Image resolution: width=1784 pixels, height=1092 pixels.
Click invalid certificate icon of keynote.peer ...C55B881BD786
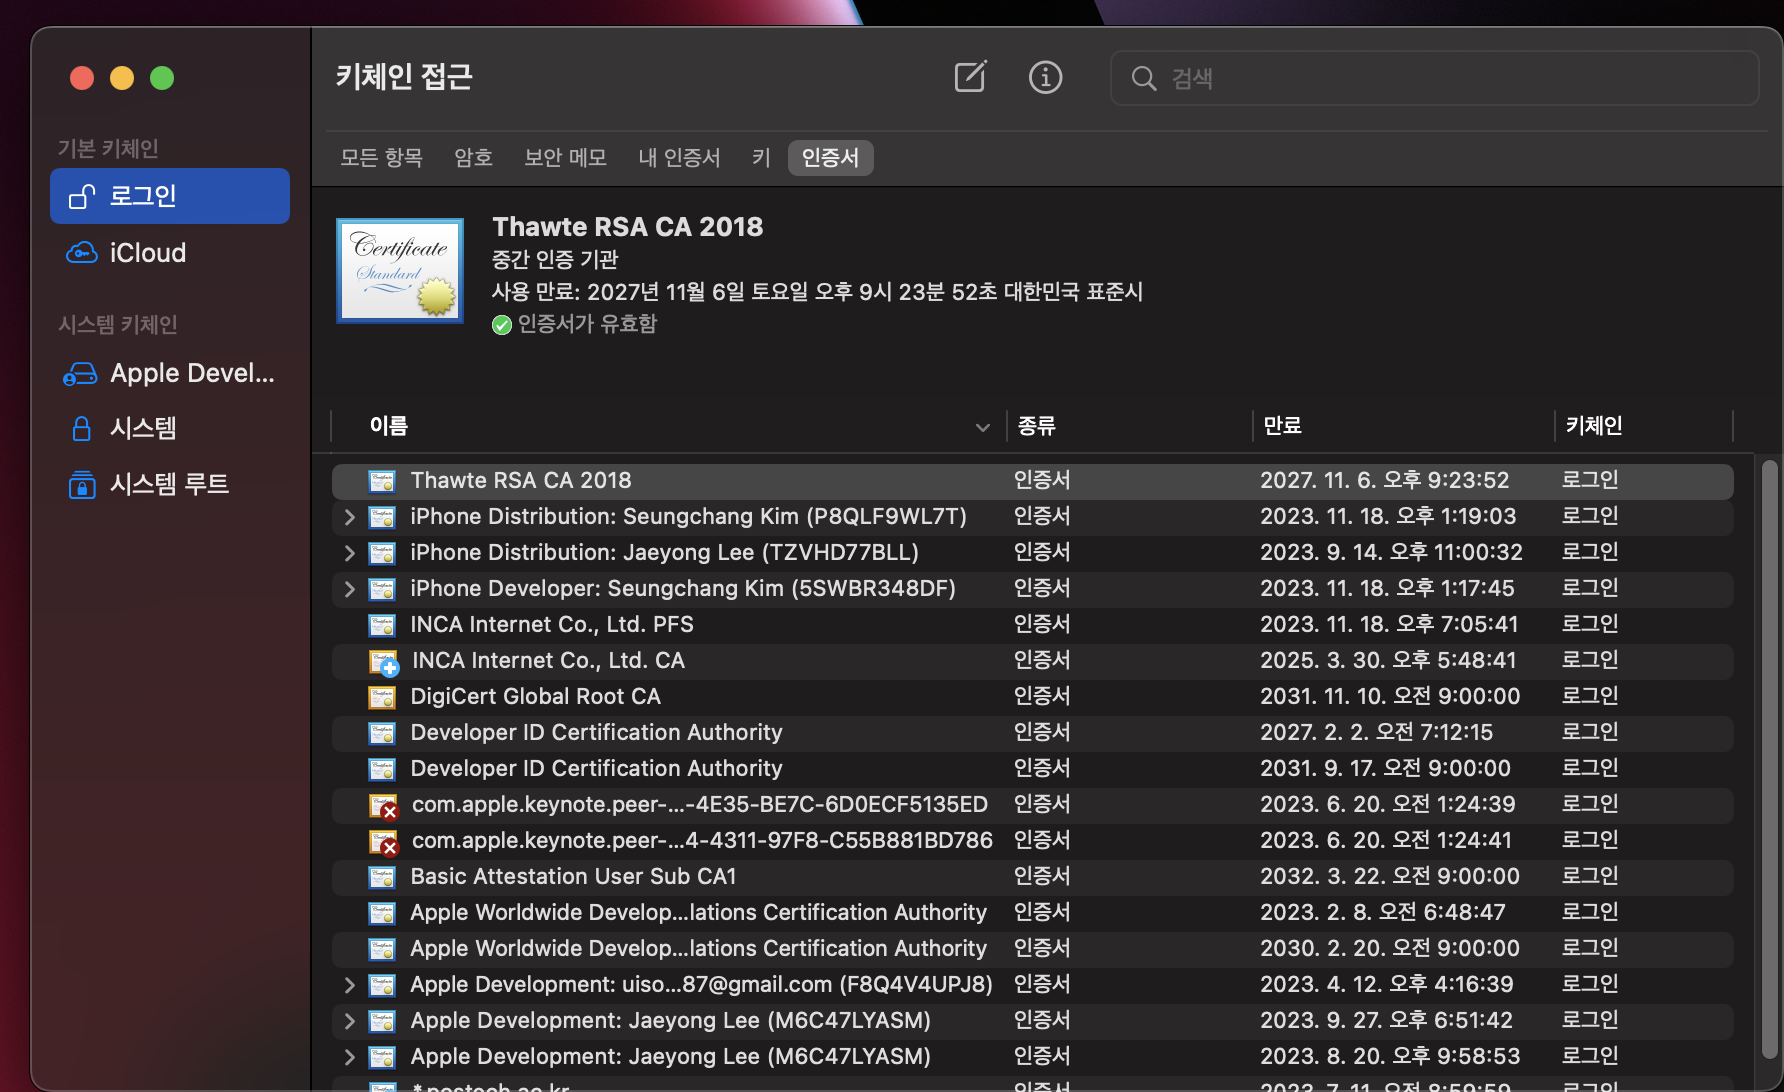coord(384,842)
